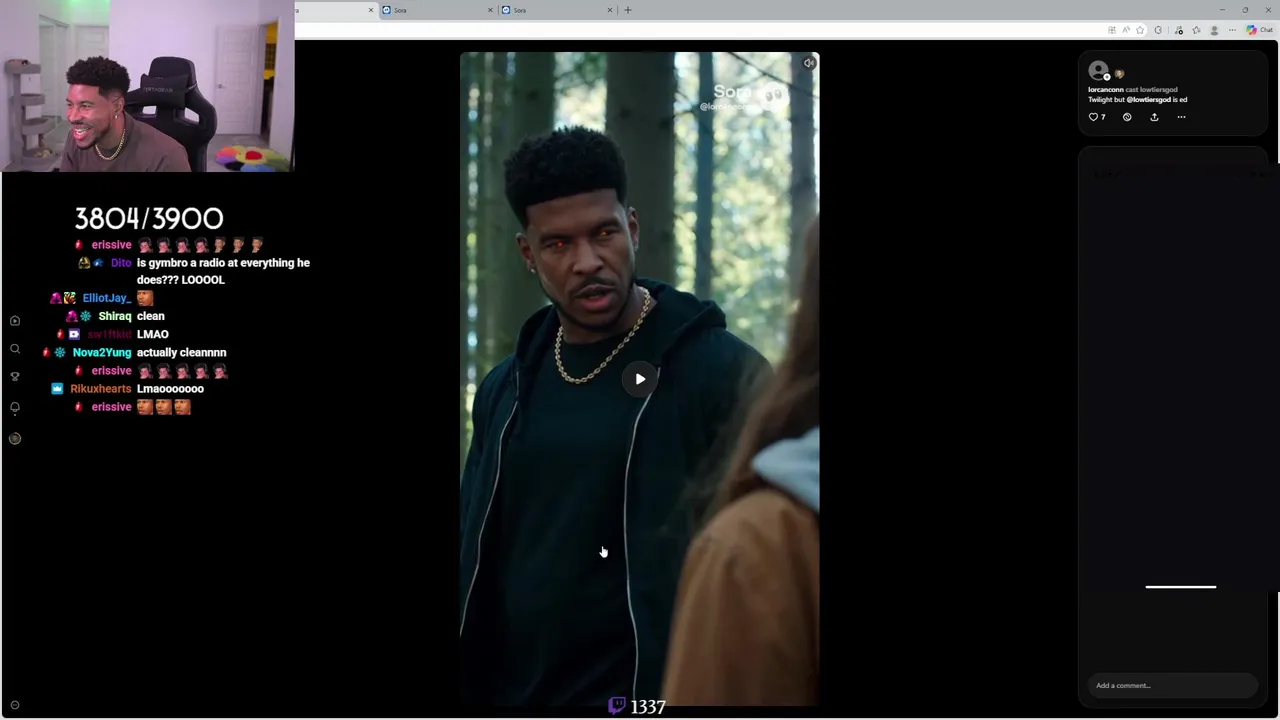The height and width of the screenshot is (720, 1280).
Task: Select Dito's 'is gymbro a radio' message
Action: (223, 271)
